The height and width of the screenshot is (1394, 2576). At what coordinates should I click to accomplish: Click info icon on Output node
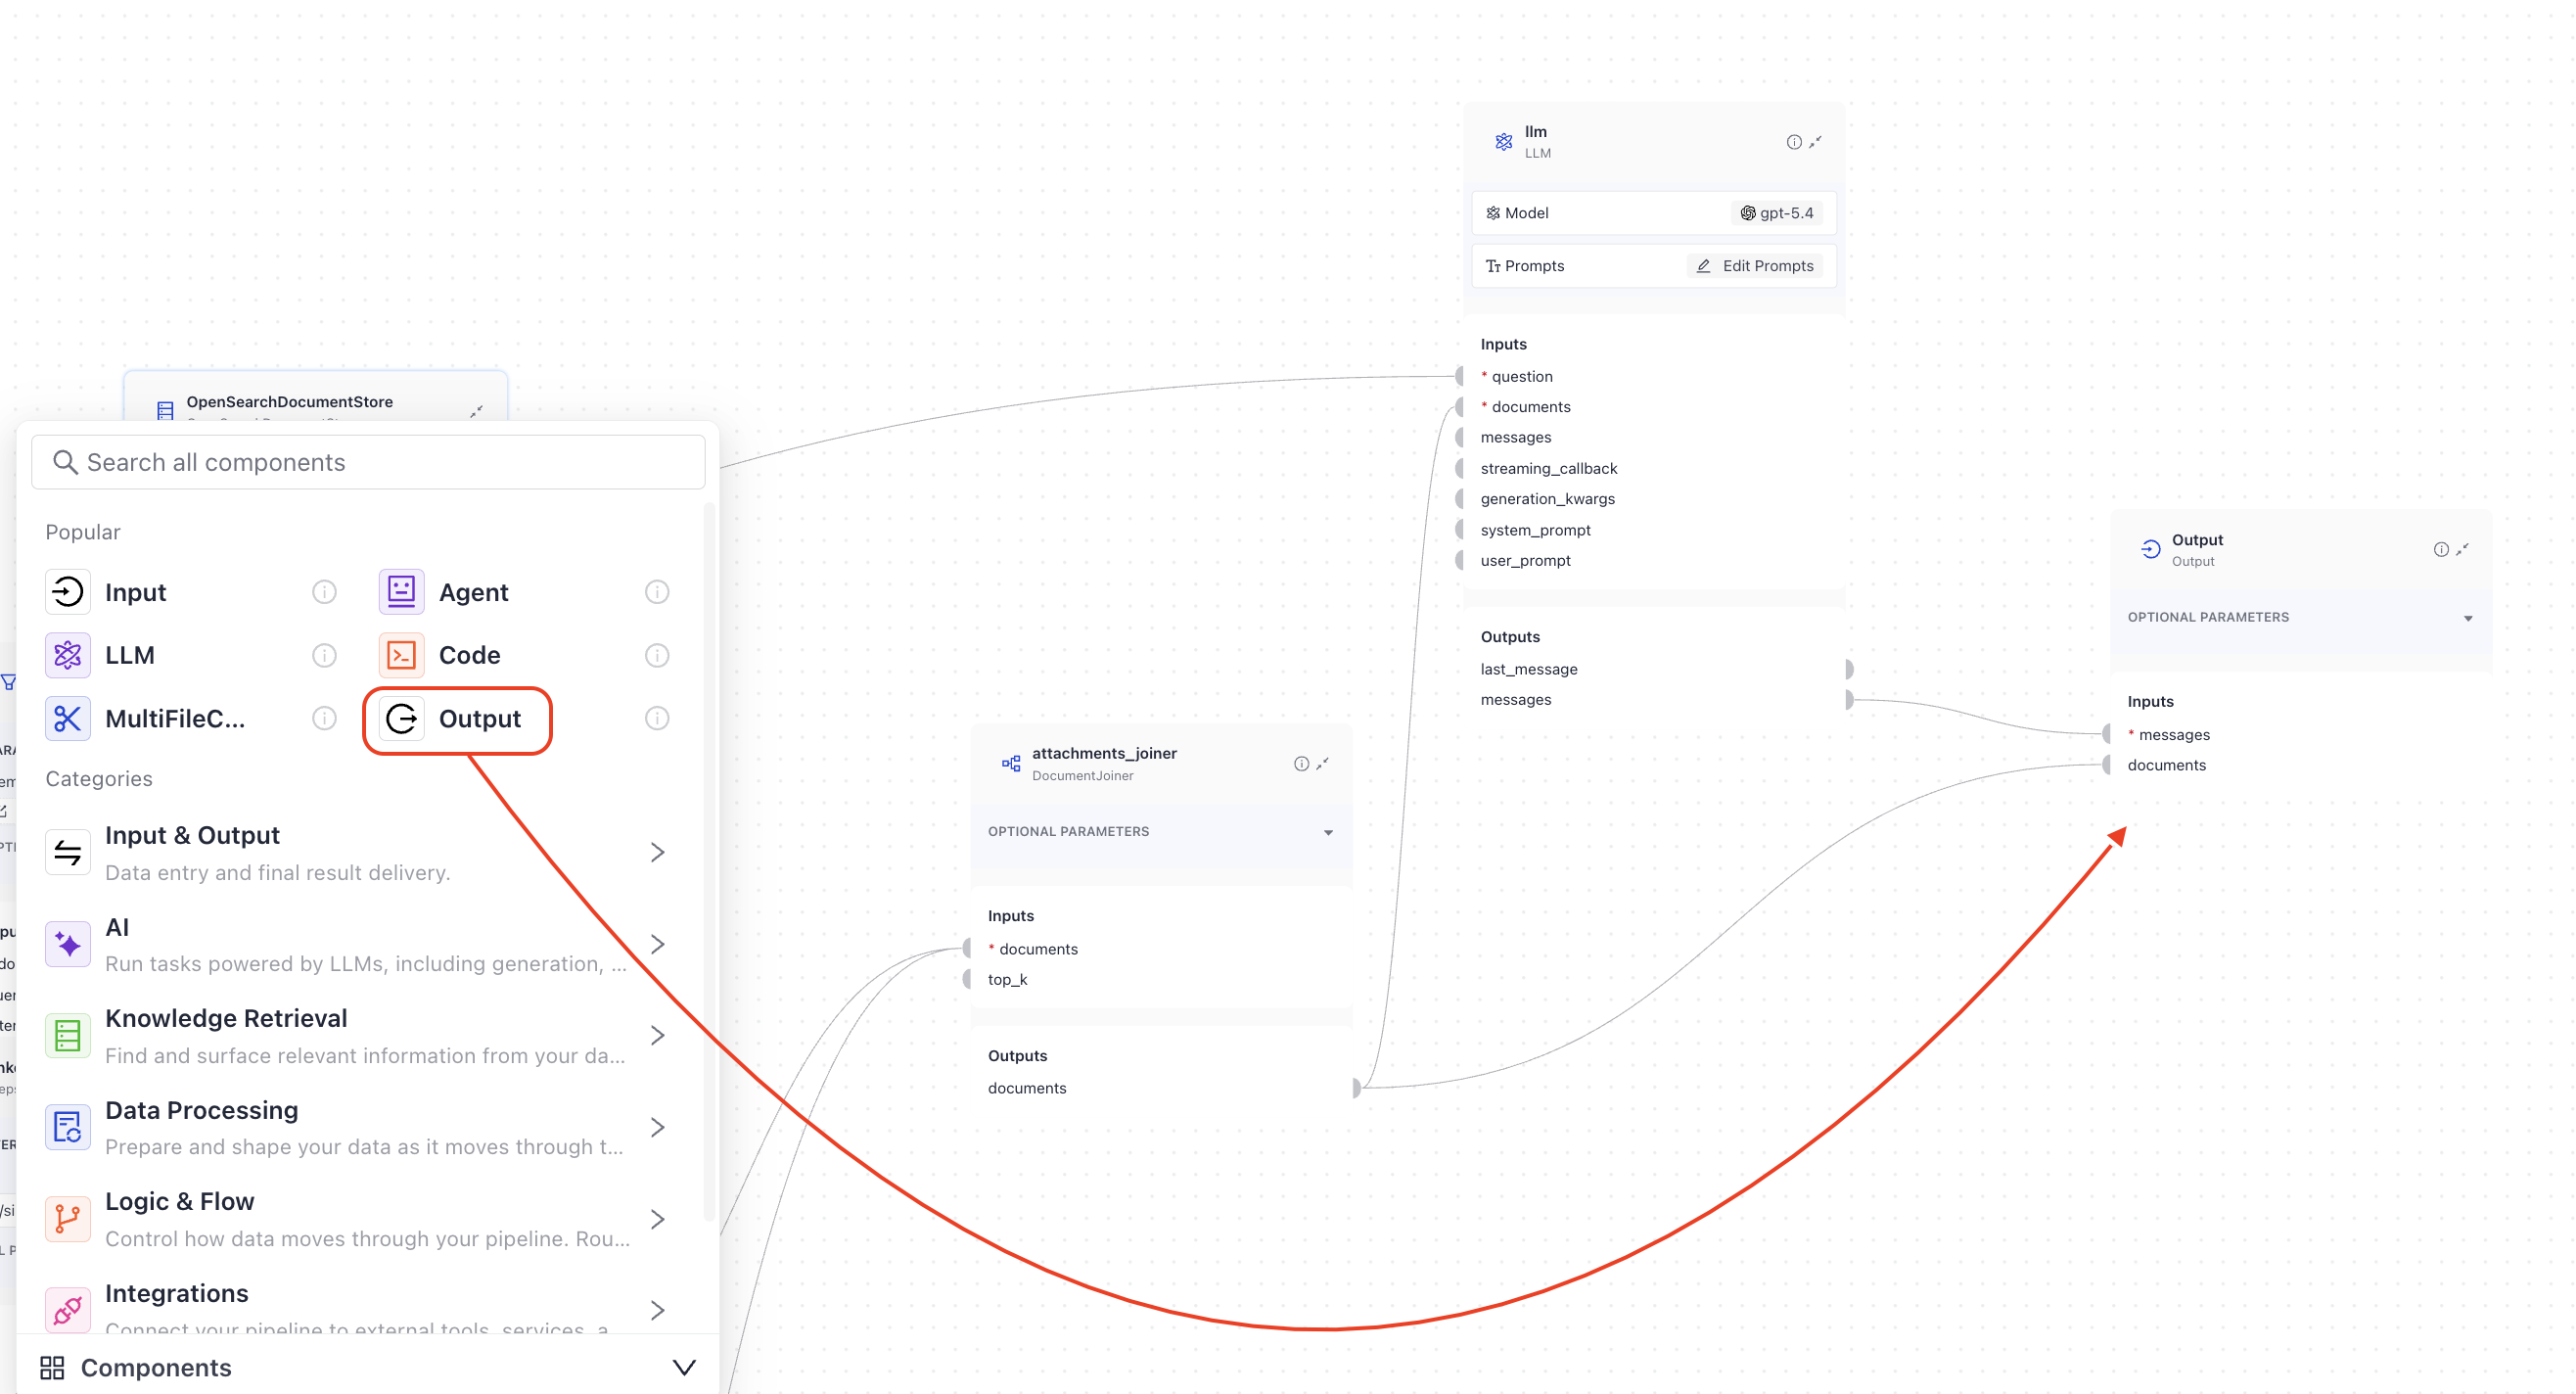tap(2441, 549)
